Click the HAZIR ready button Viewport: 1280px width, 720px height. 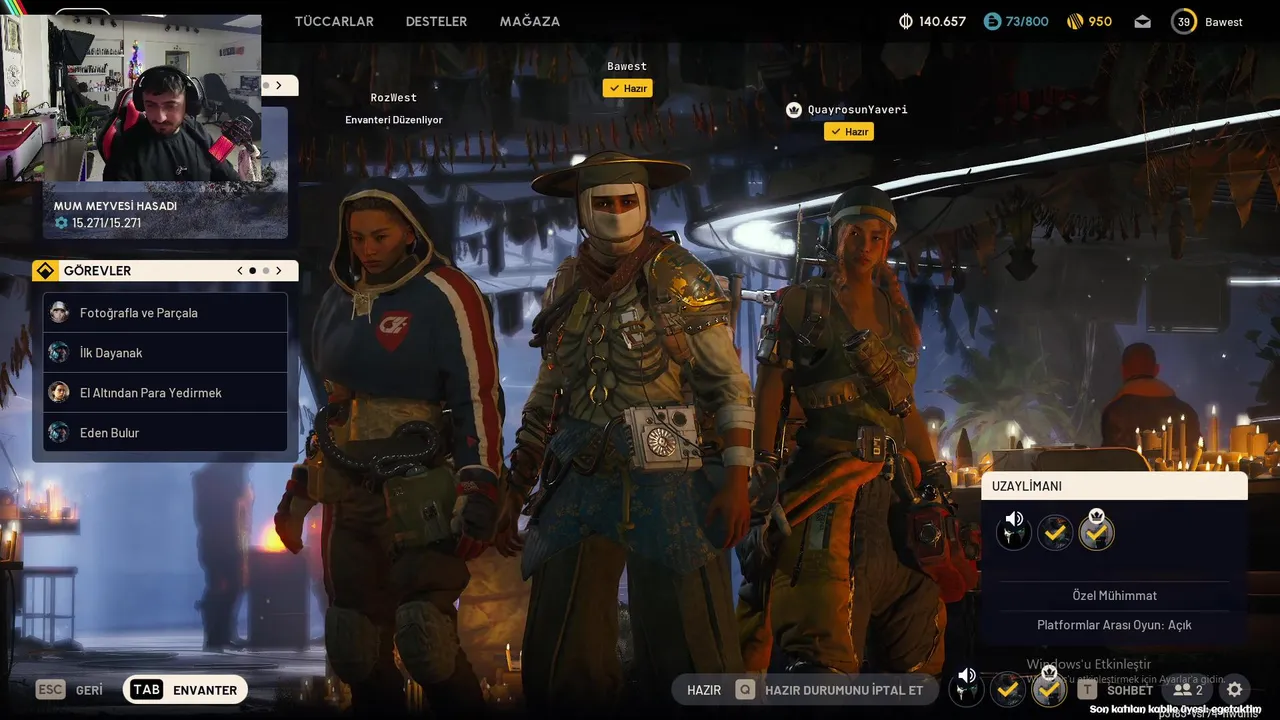pyautogui.click(x=704, y=690)
